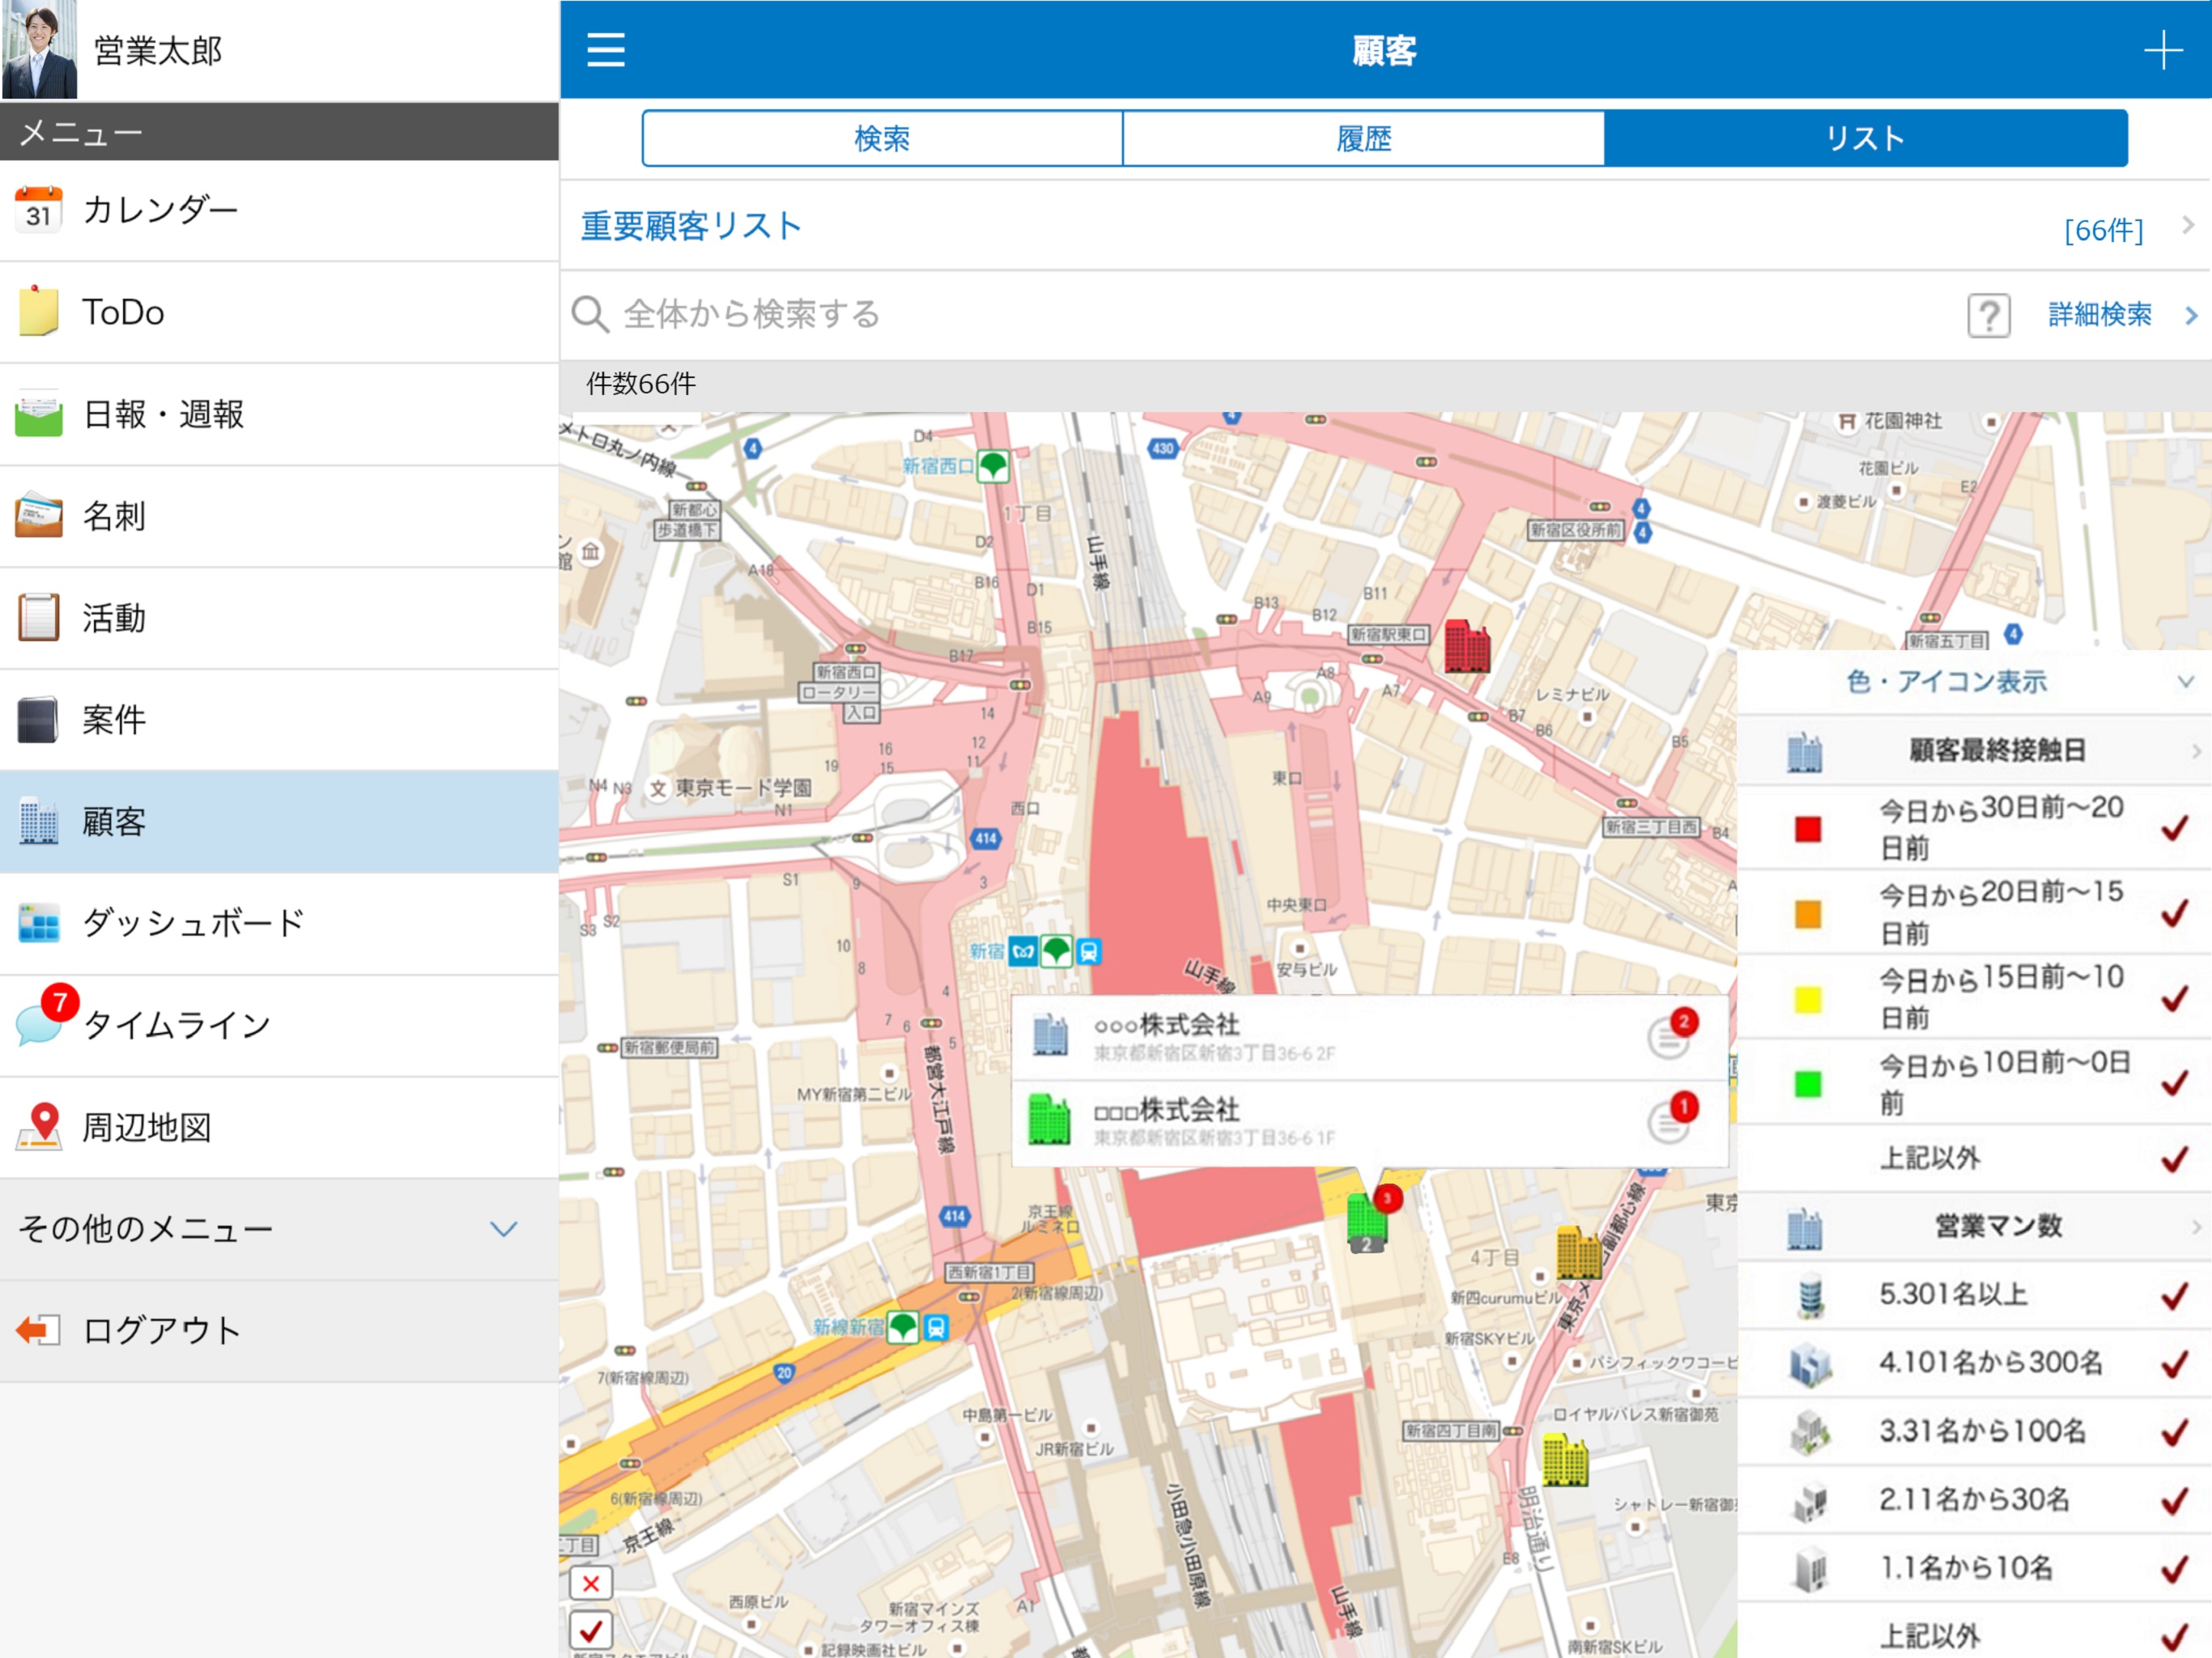Open 日報・週報 envelope icon
This screenshot has height=1658, width=2212.
click(x=39, y=414)
